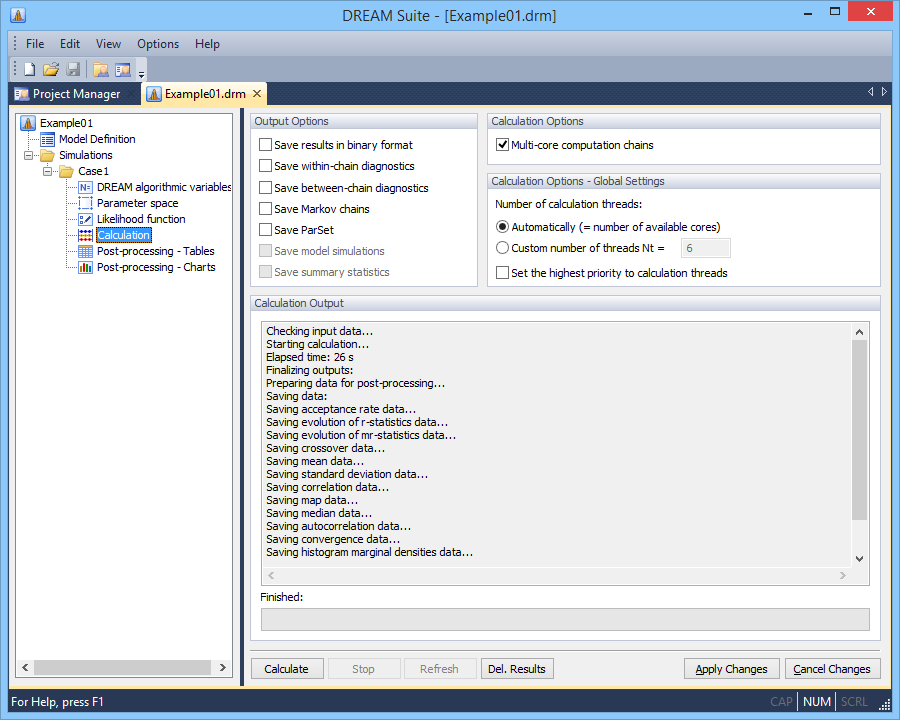900x720 pixels.
Task: Click the Finished progress bar
Action: pos(565,620)
